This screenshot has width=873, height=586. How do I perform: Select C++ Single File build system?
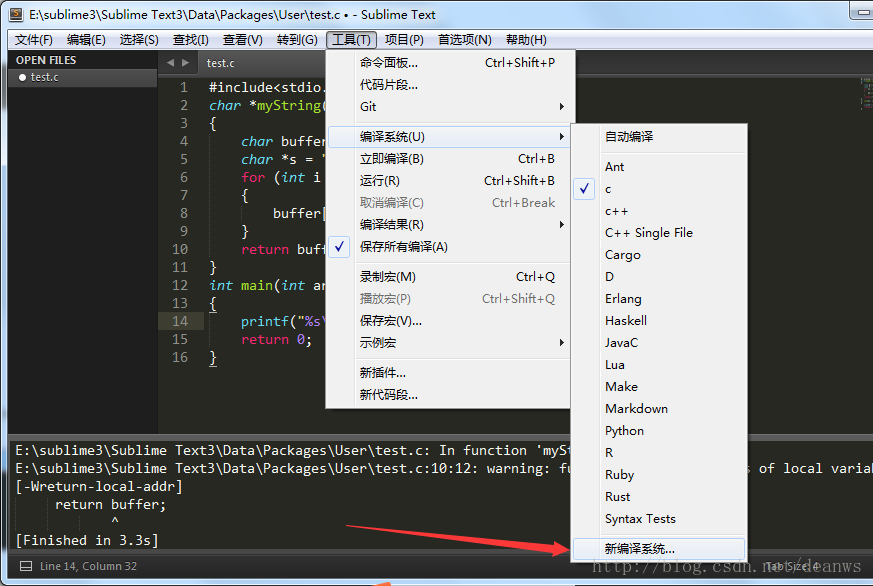pos(659,233)
